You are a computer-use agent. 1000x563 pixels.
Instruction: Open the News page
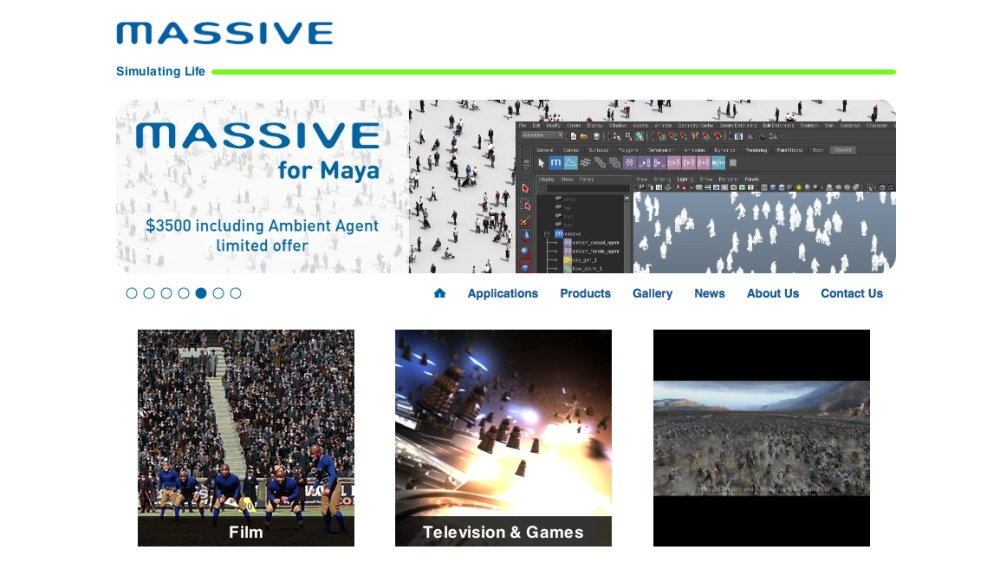709,293
